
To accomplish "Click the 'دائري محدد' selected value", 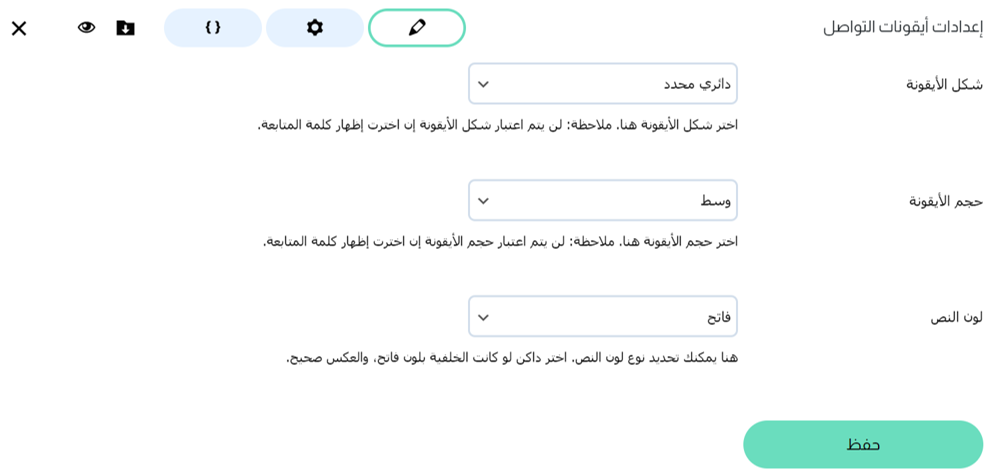I will pos(697,84).
